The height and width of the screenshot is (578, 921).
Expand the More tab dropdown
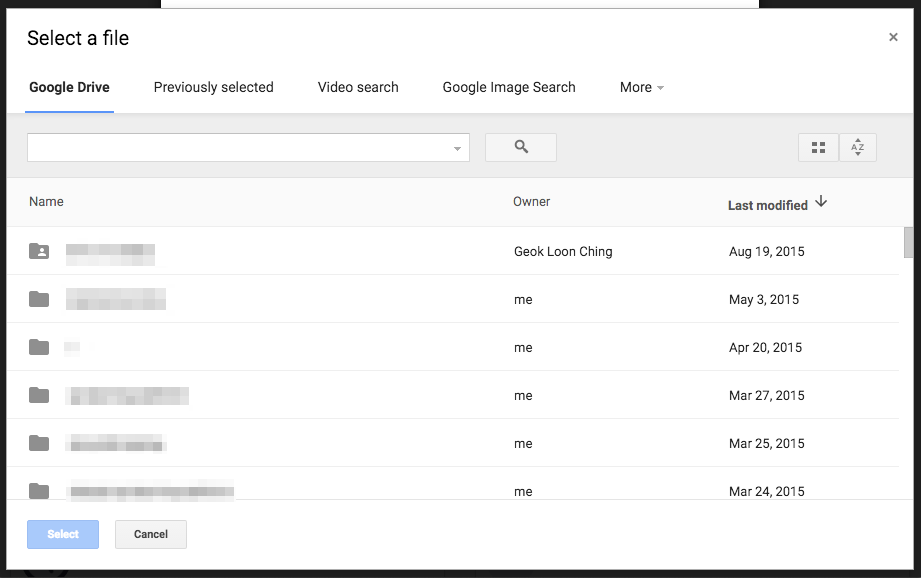[x=641, y=88]
